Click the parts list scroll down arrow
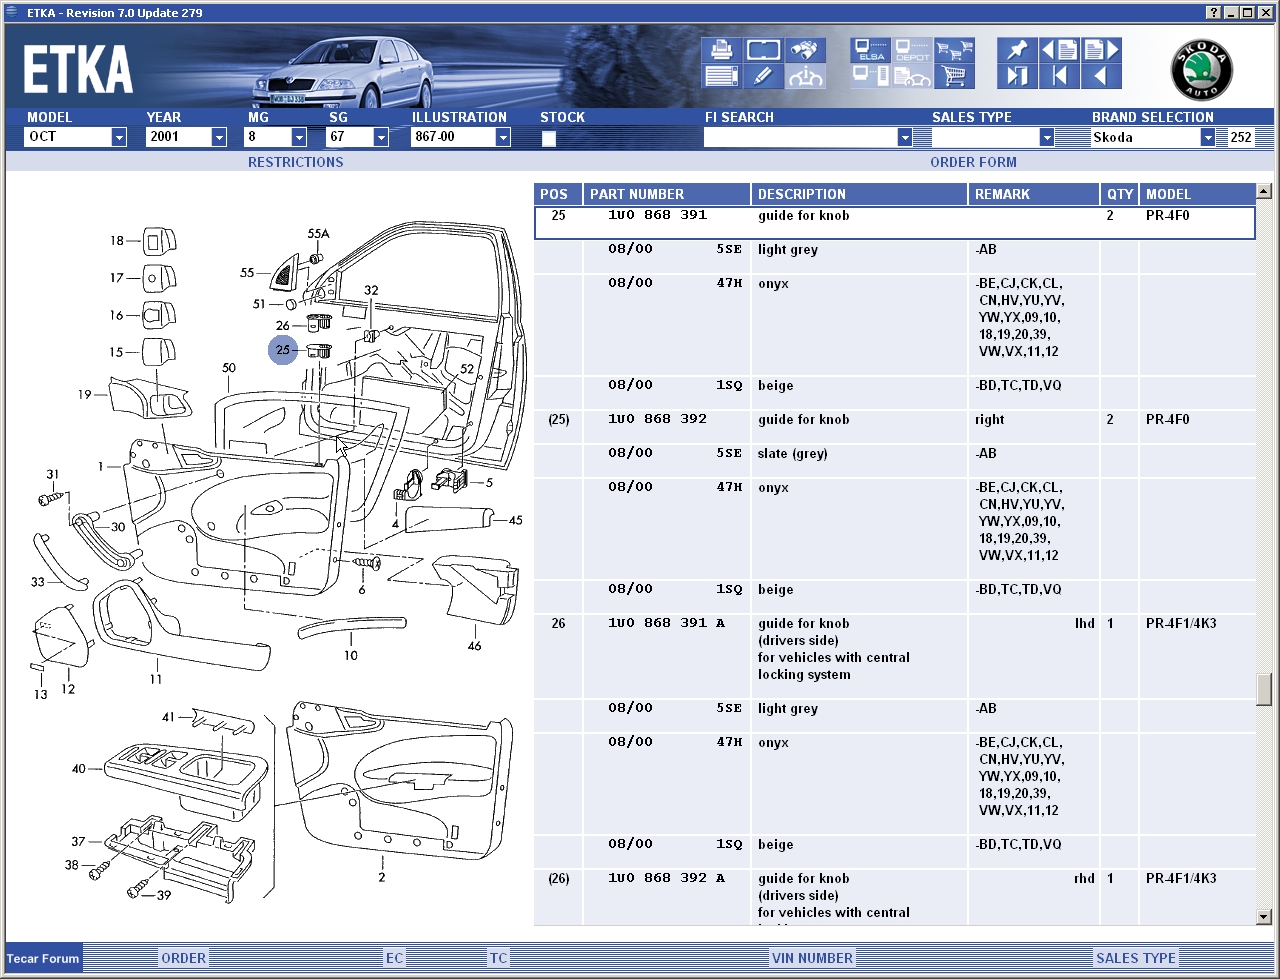Viewport: 1280px width, 979px height. pyautogui.click(x=1263, y=916)
